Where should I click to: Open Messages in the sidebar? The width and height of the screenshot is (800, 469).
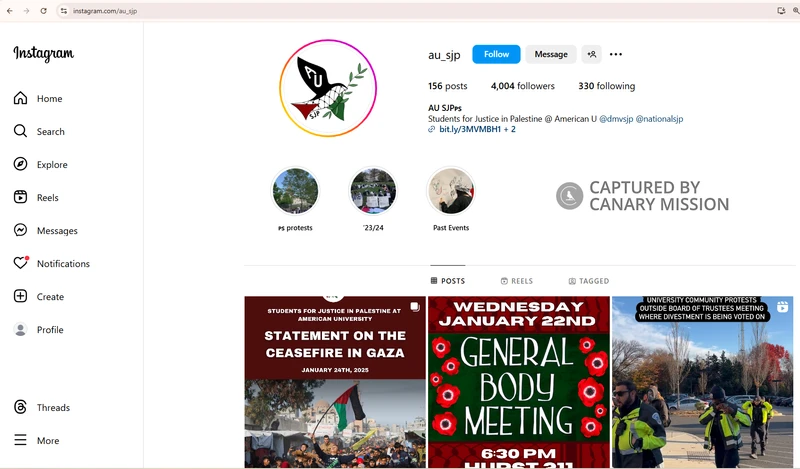click(x=46, y=230)
